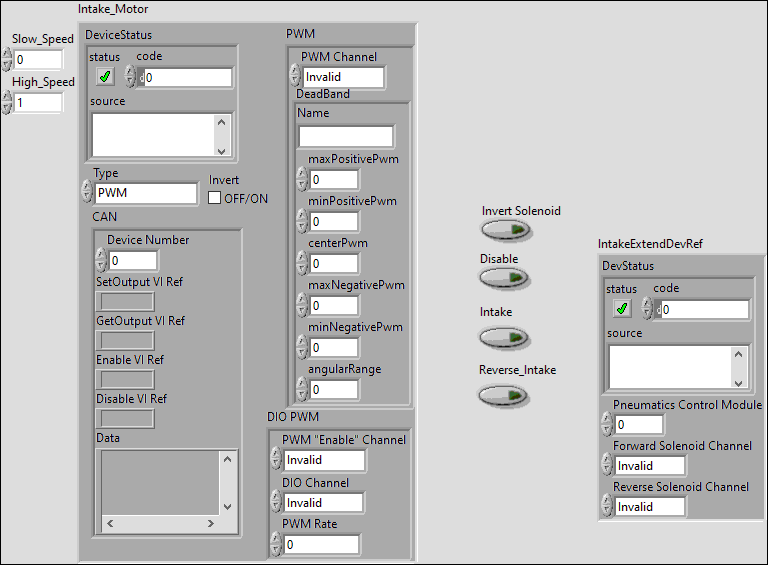This screenshot has width=768, height=565.
Task: Open the Reverse Solenoid Channel selector
Action: click(x=649, y=506)
